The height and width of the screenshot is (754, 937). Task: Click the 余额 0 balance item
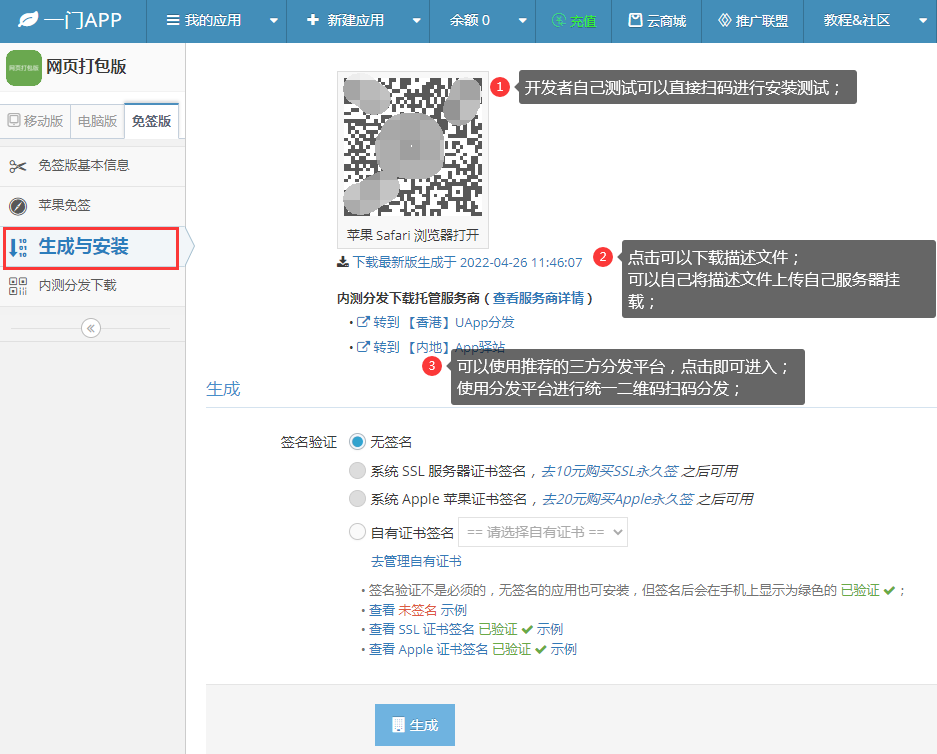coord(470,20)
